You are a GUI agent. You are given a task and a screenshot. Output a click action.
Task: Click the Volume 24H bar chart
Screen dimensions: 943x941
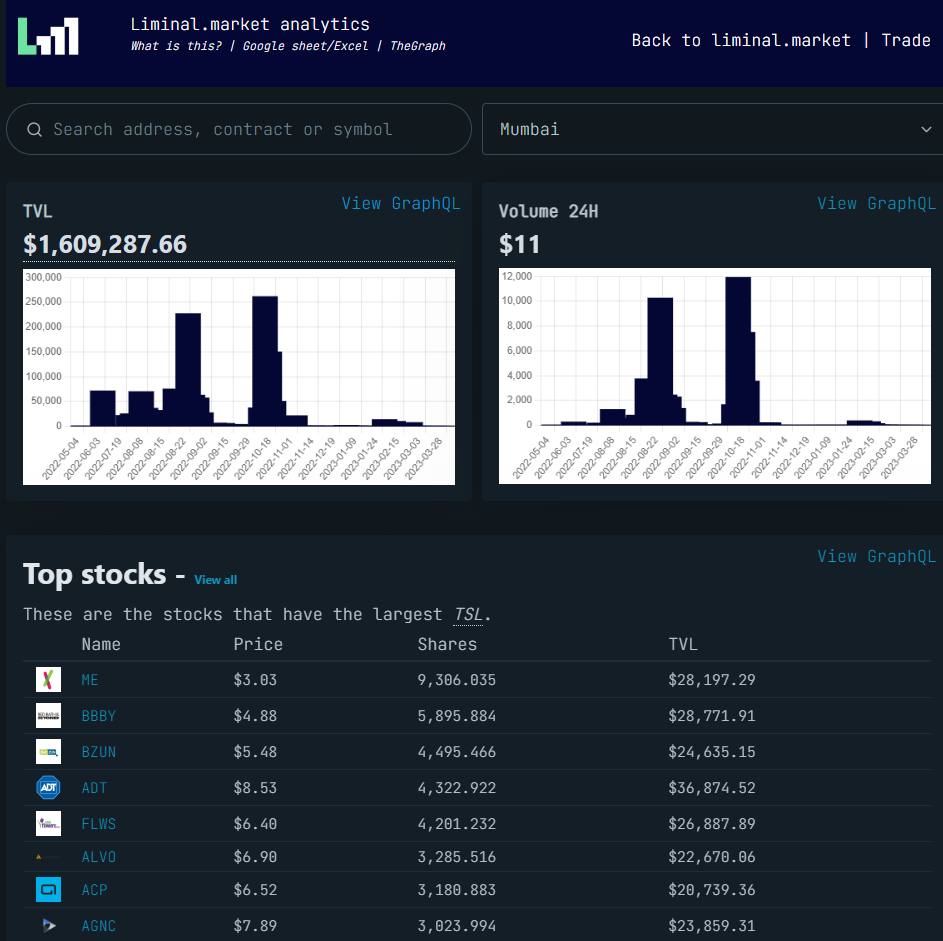click(714, 376)
